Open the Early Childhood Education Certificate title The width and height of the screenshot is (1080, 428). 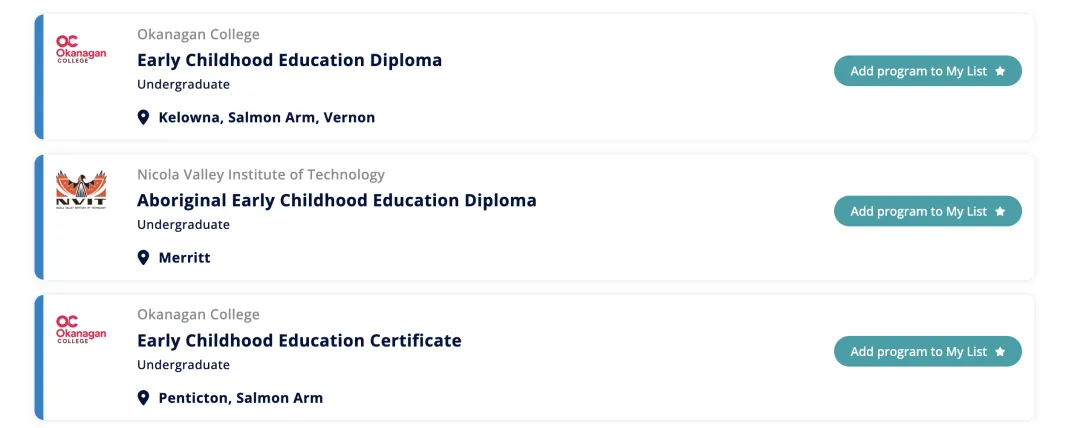pyautogui.click(x=299, y=340)
